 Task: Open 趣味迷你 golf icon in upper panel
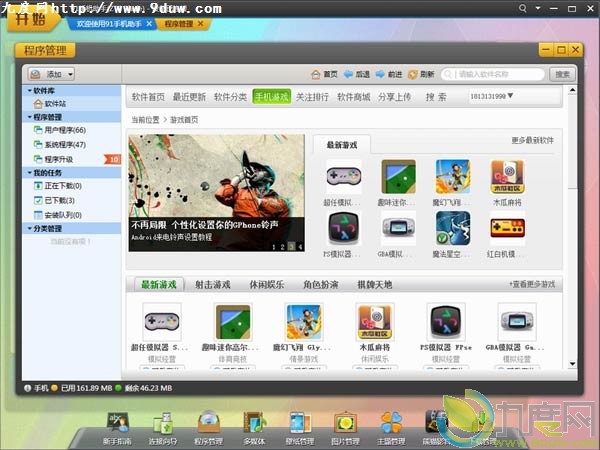398,176
